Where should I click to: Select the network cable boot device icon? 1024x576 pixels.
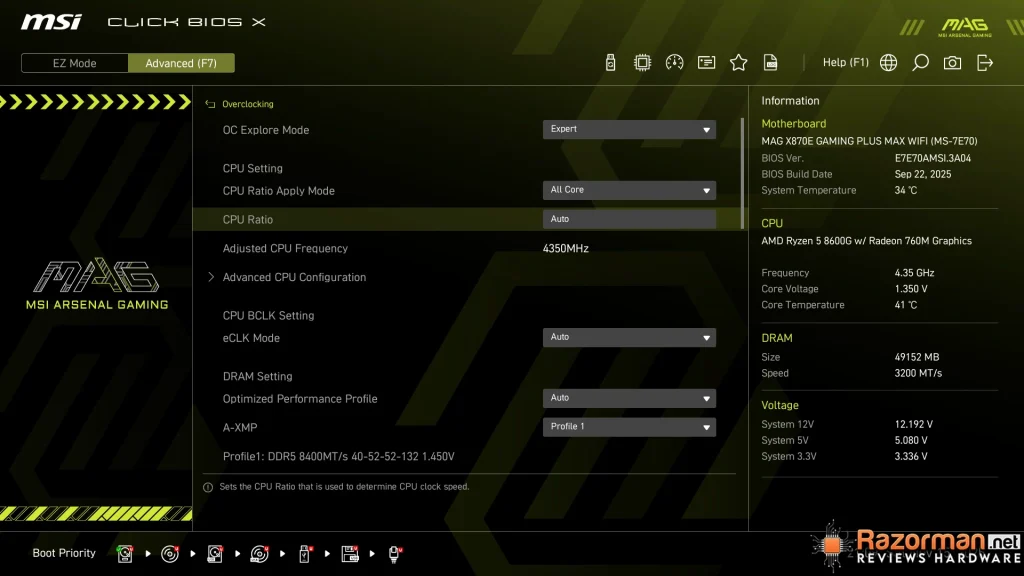pos(394,554)
